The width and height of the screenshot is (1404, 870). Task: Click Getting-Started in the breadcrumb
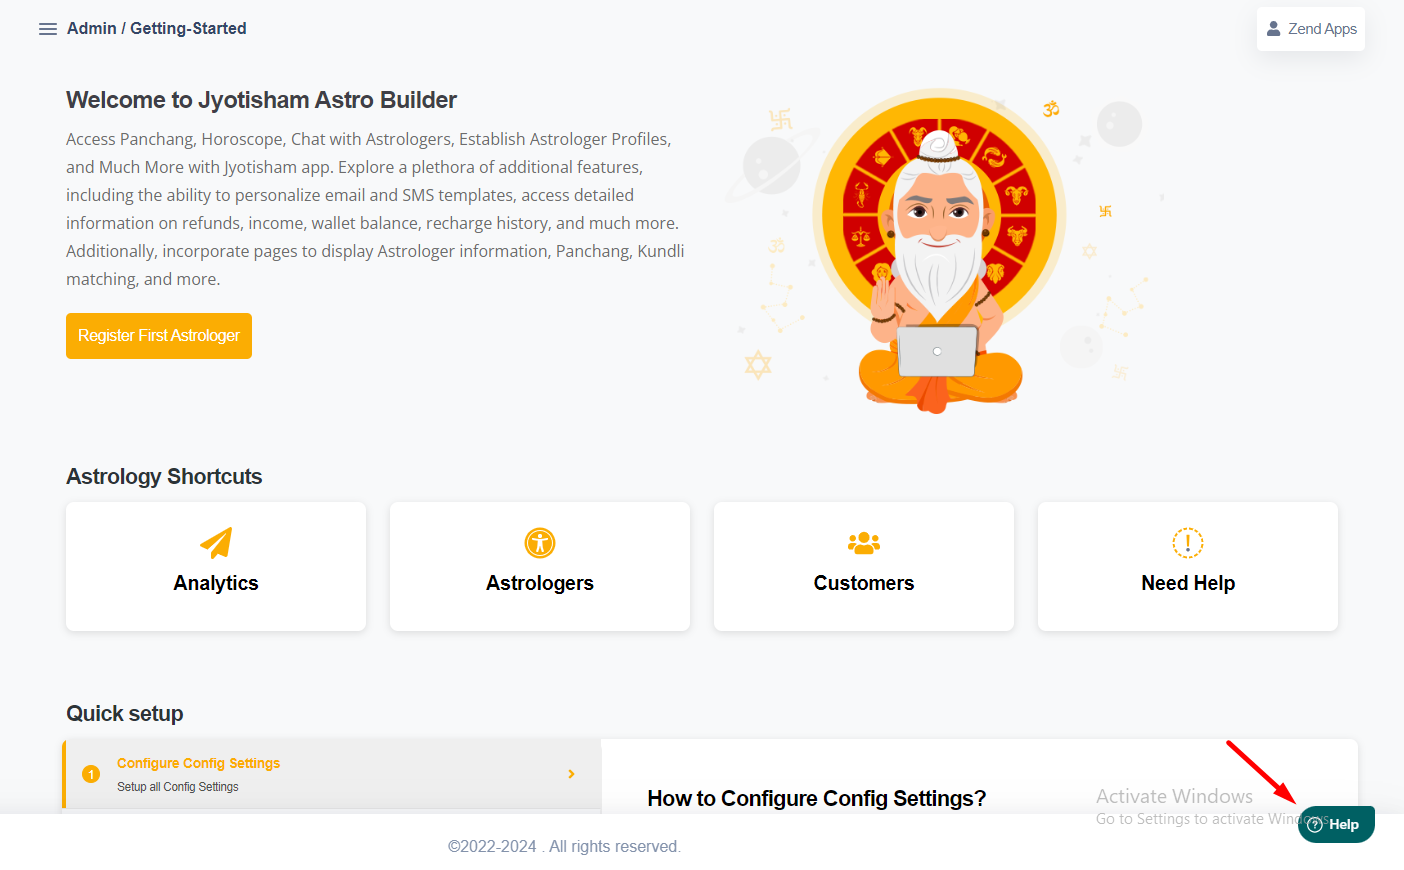(188, 28)
